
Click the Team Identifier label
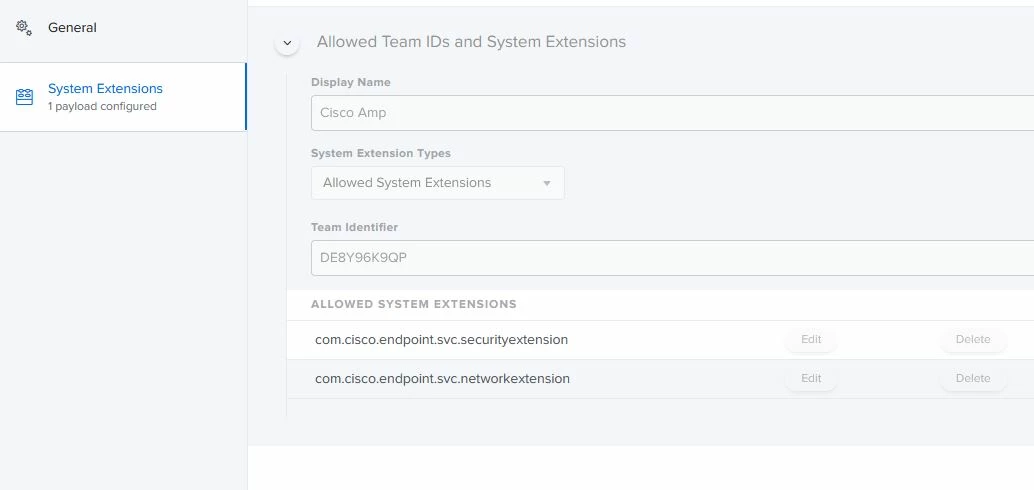354,228
